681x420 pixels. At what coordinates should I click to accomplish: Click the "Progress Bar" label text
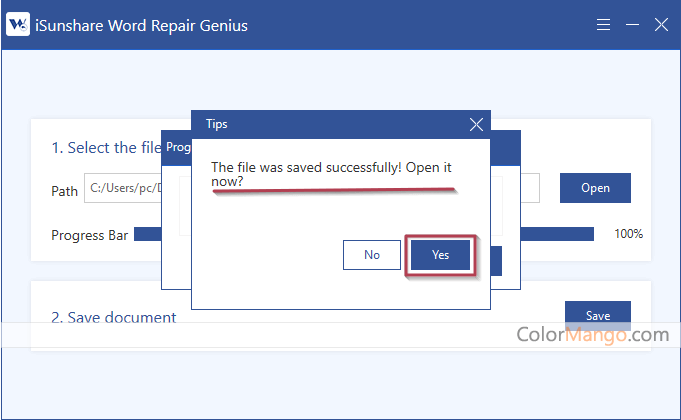[x=87, y=235]
